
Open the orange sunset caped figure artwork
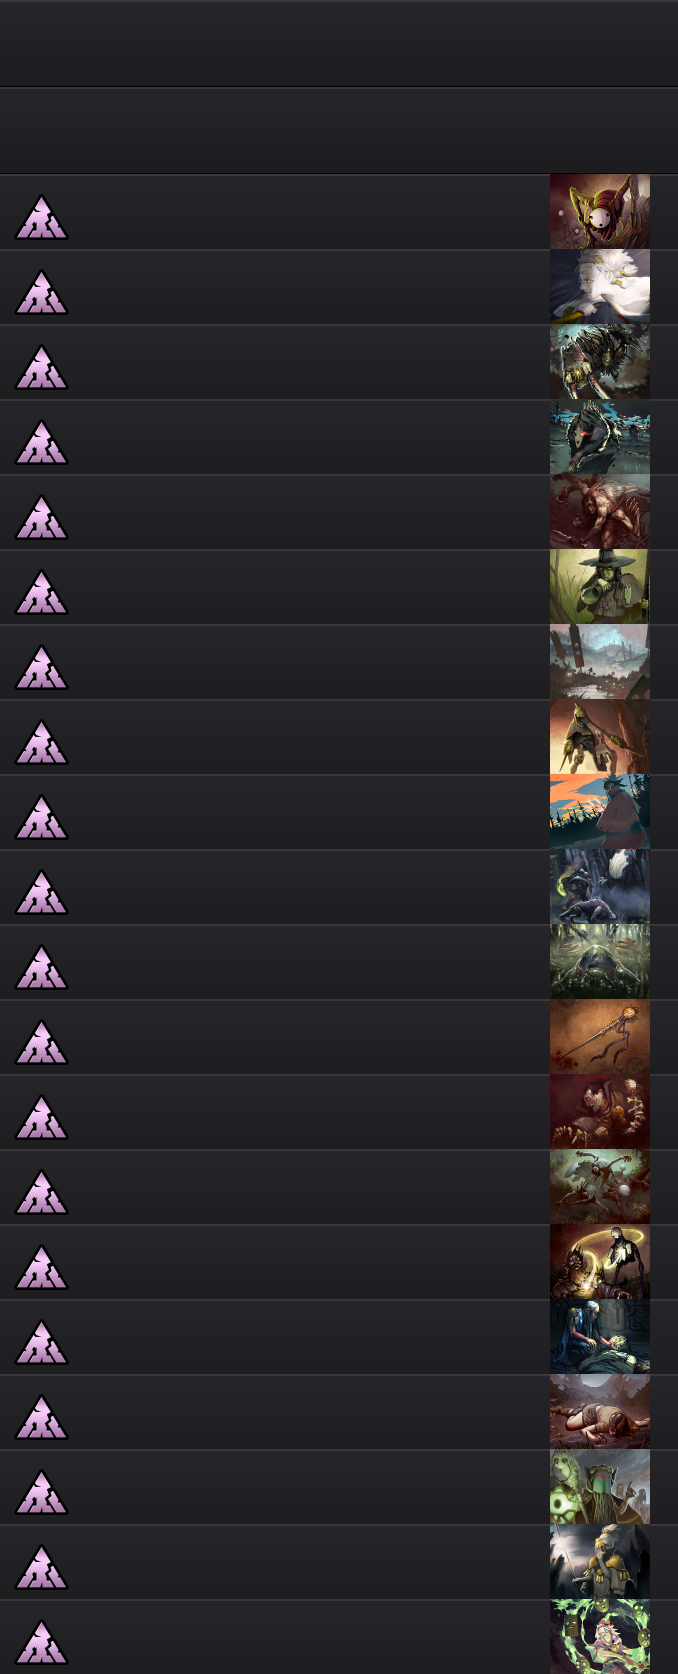tap(600, 812)
